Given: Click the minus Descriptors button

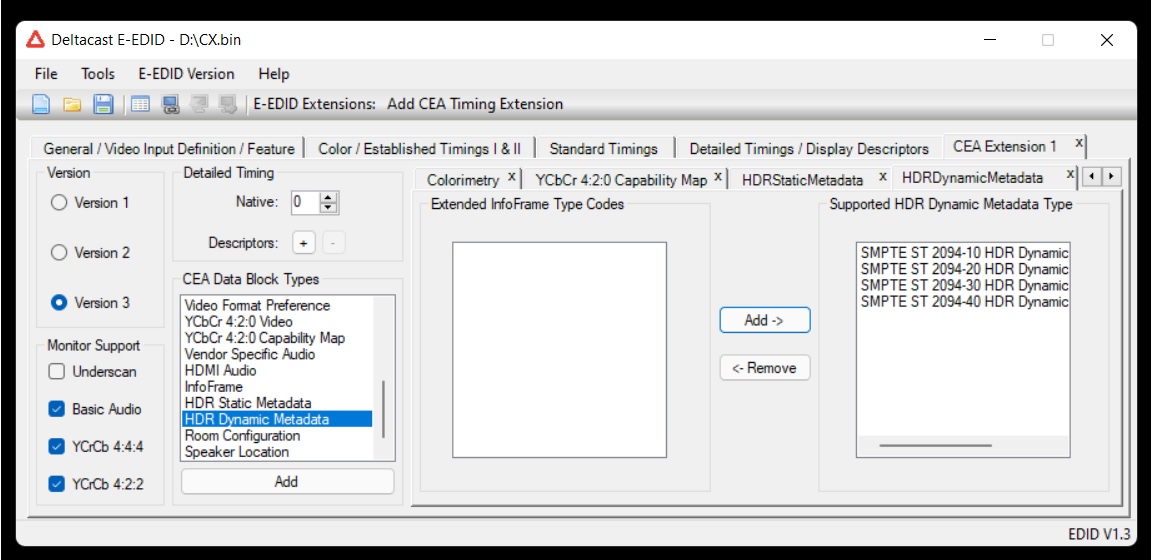Looking at the screenshot, I should point(333,243).
